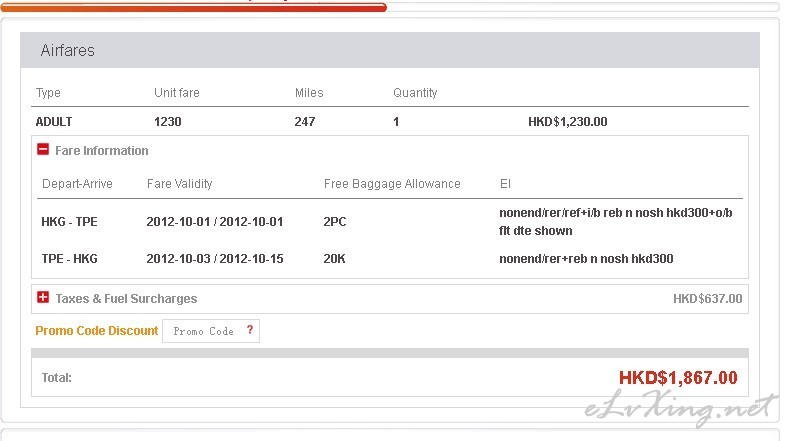789x441 pixels.
Task: Click the Total: label
Action: pyautogui.click(x=56, y=378)
